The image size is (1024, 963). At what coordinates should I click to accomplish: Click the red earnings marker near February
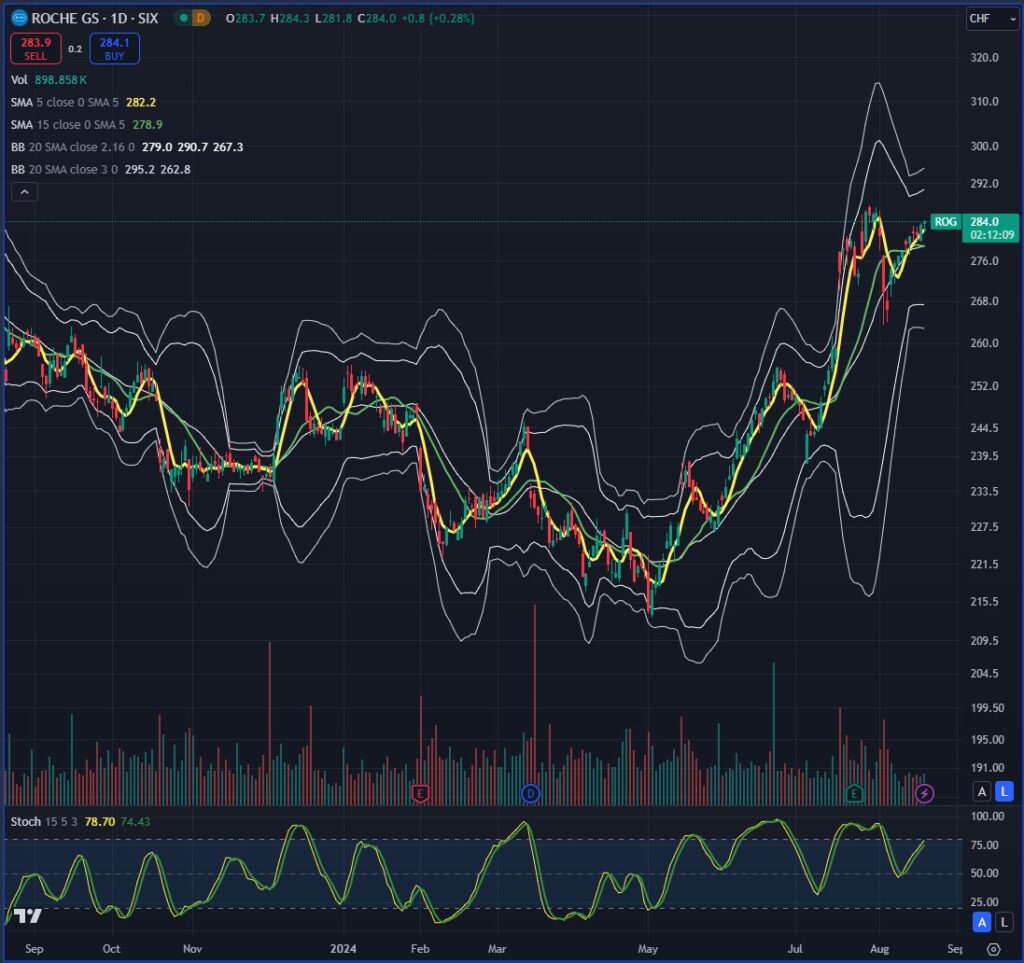tap(420, 793)
